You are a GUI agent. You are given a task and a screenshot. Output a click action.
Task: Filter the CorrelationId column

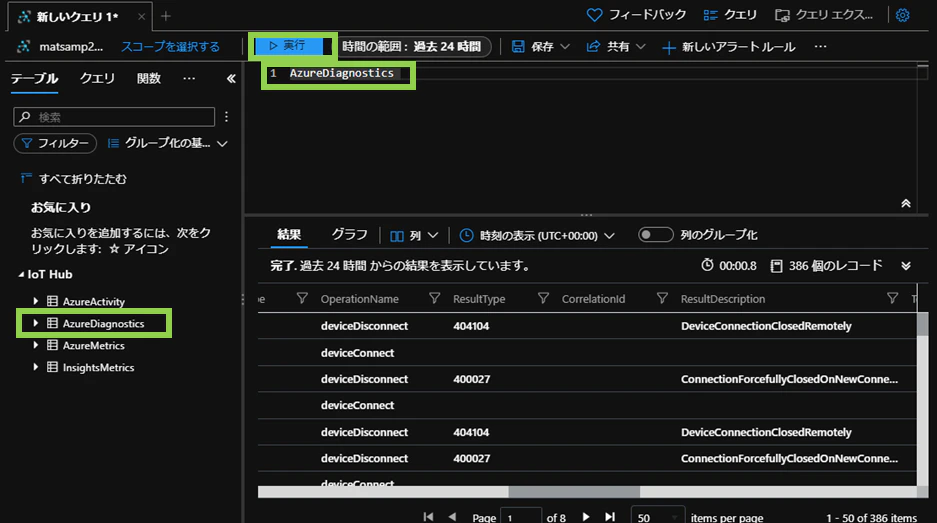click(x=662, y=298)
